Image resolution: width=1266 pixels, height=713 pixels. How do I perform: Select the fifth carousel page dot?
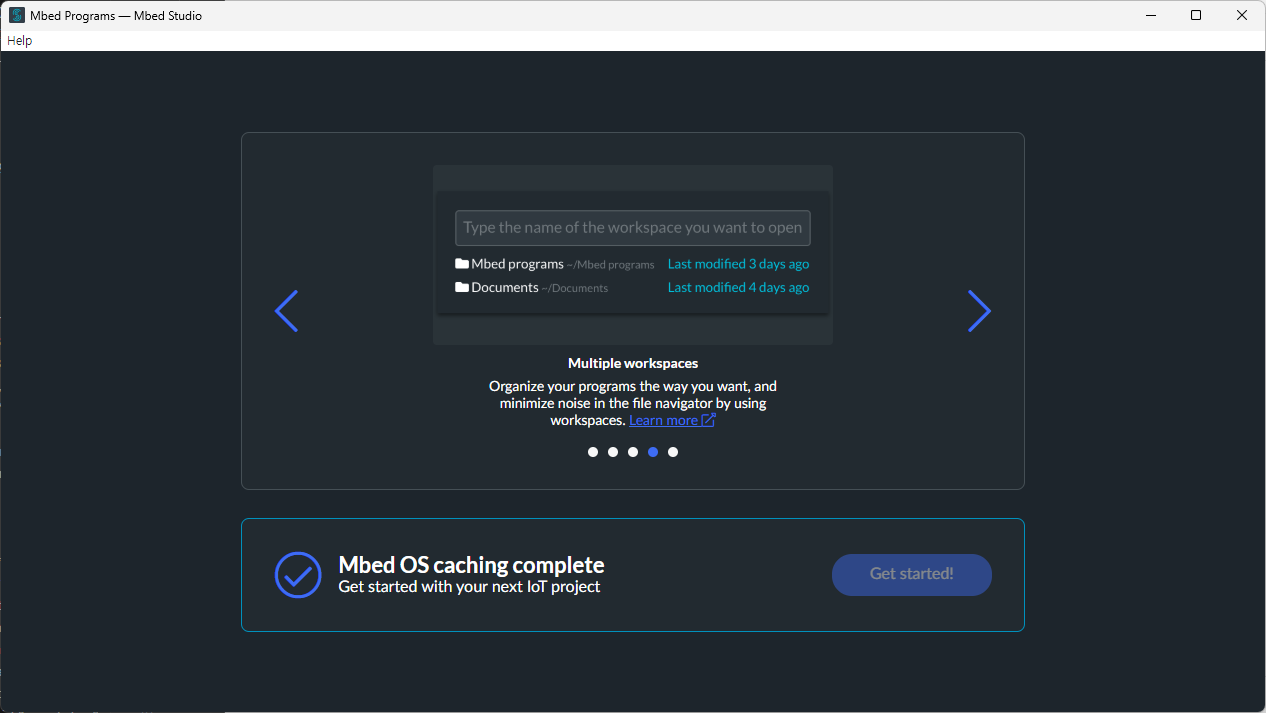coord(673,452)
